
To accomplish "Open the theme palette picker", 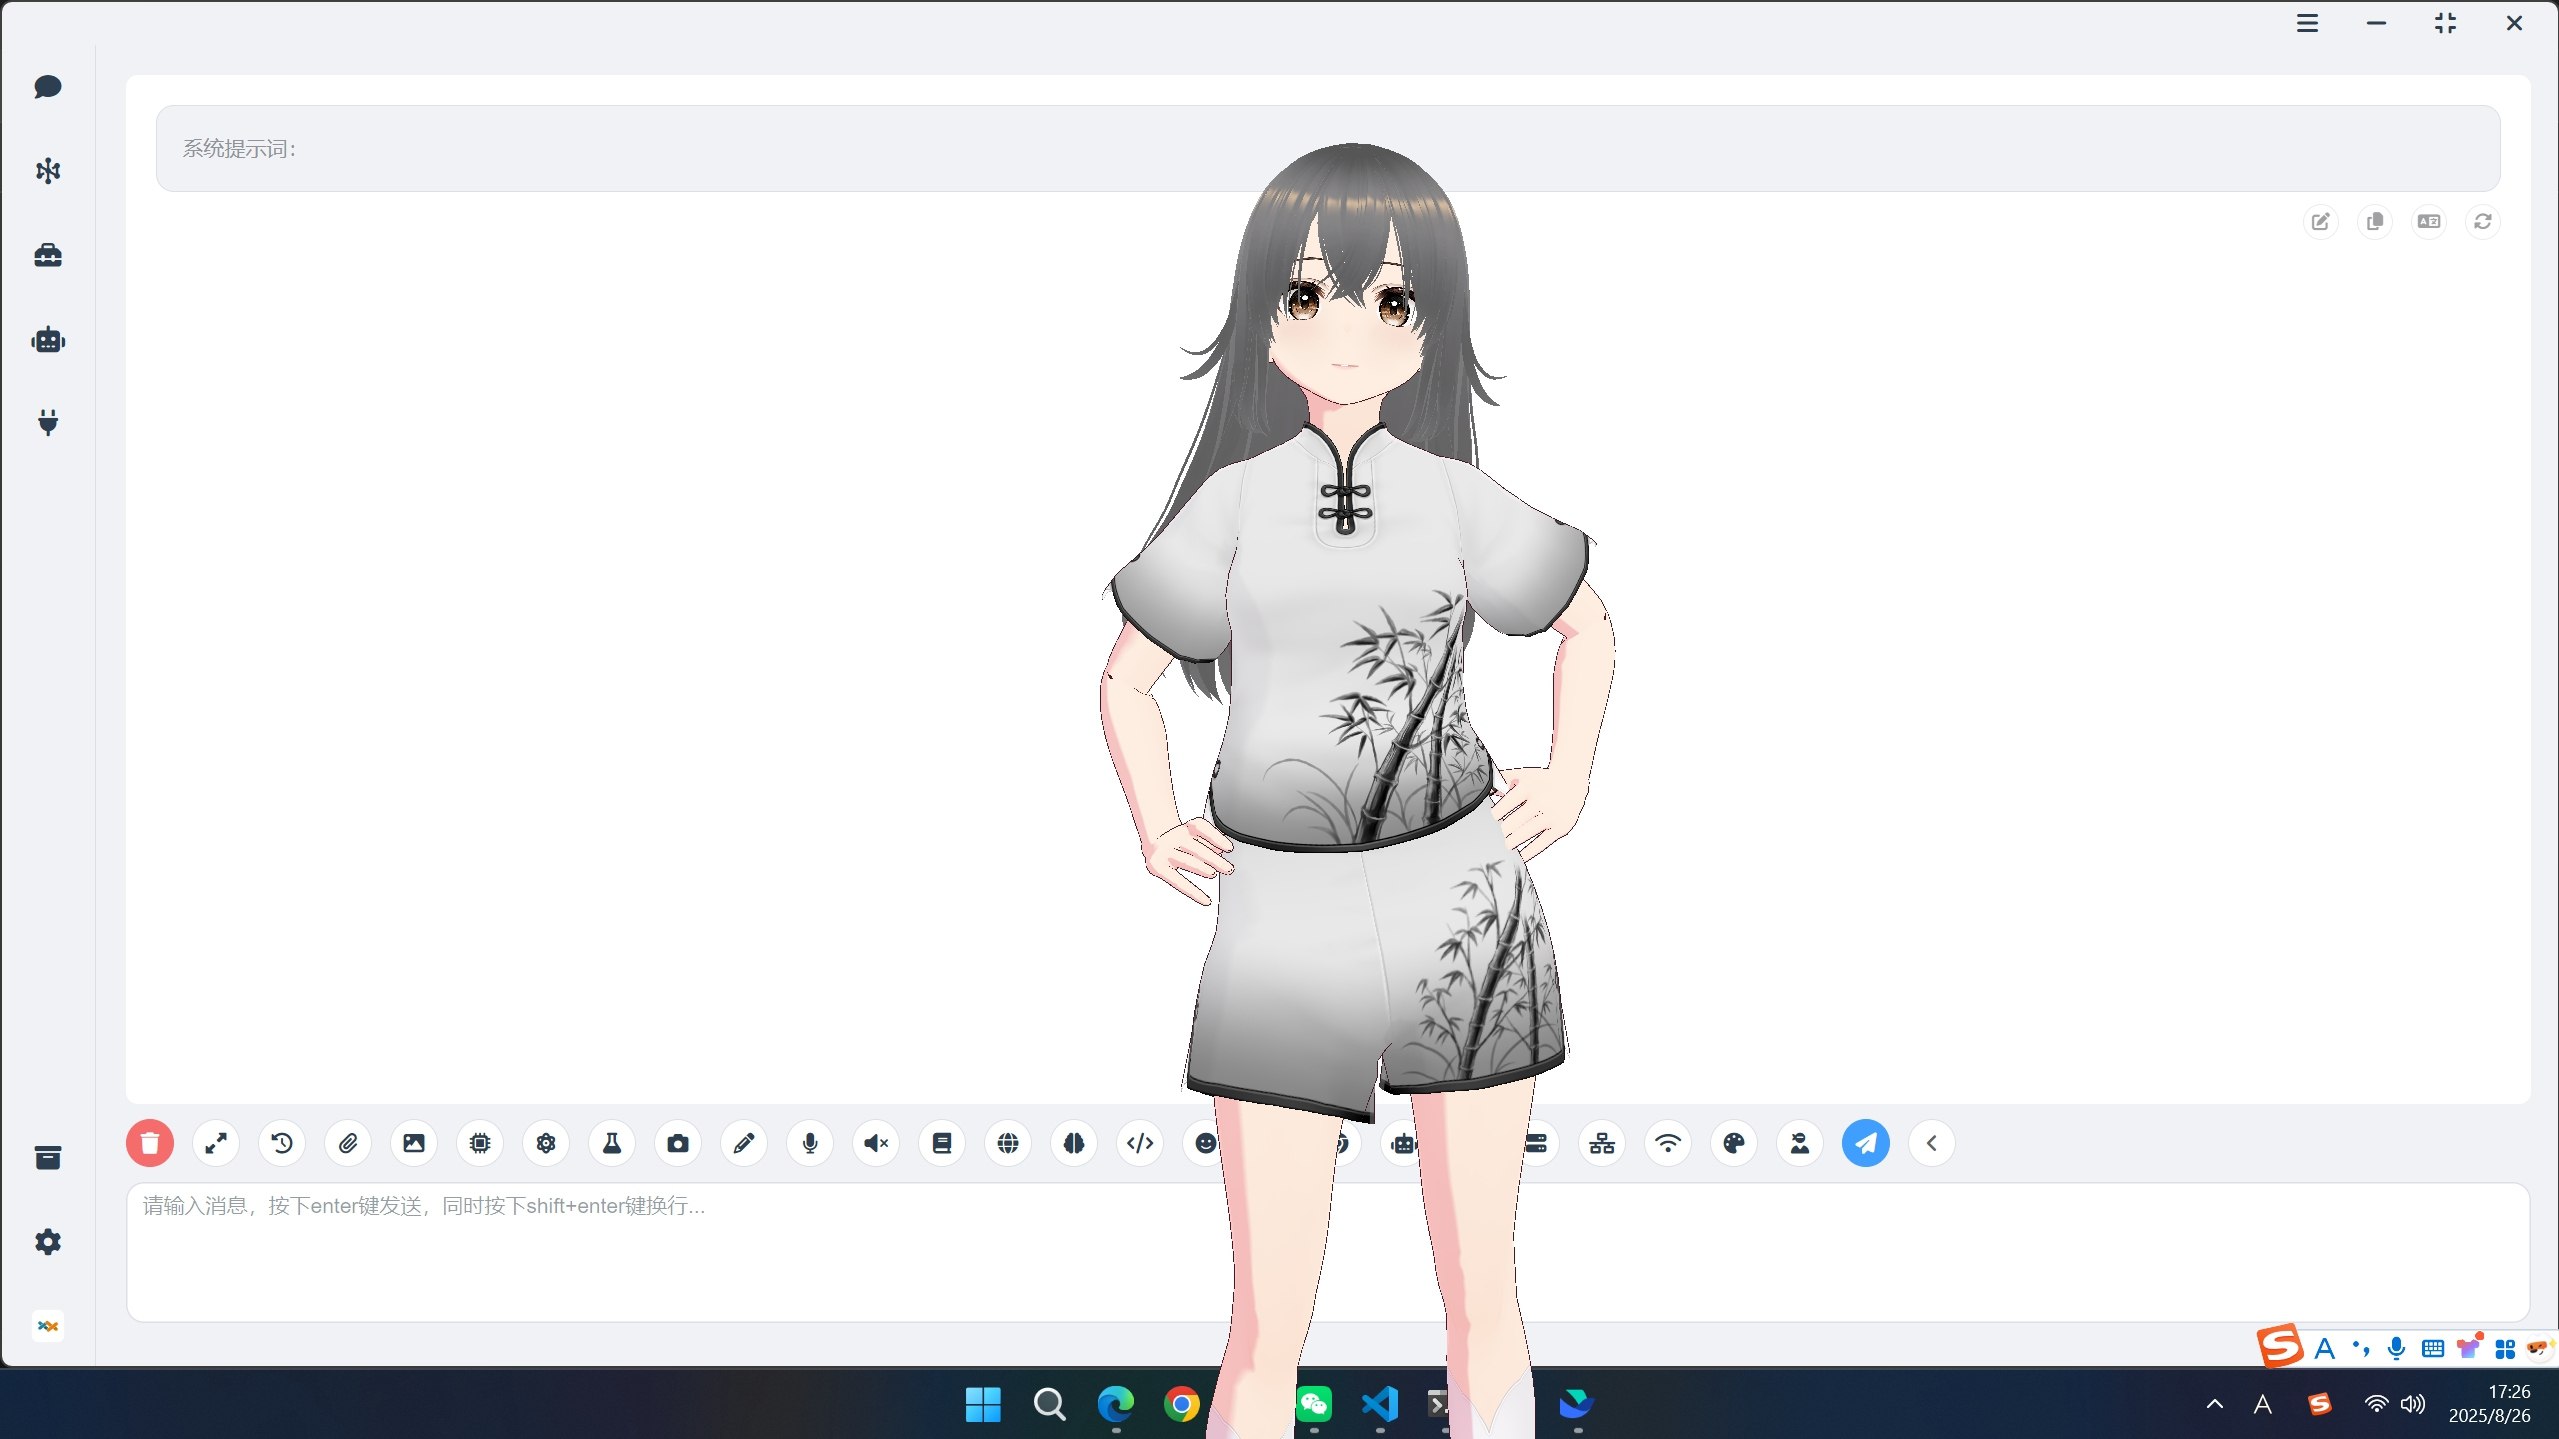I will [1732, 1143].
